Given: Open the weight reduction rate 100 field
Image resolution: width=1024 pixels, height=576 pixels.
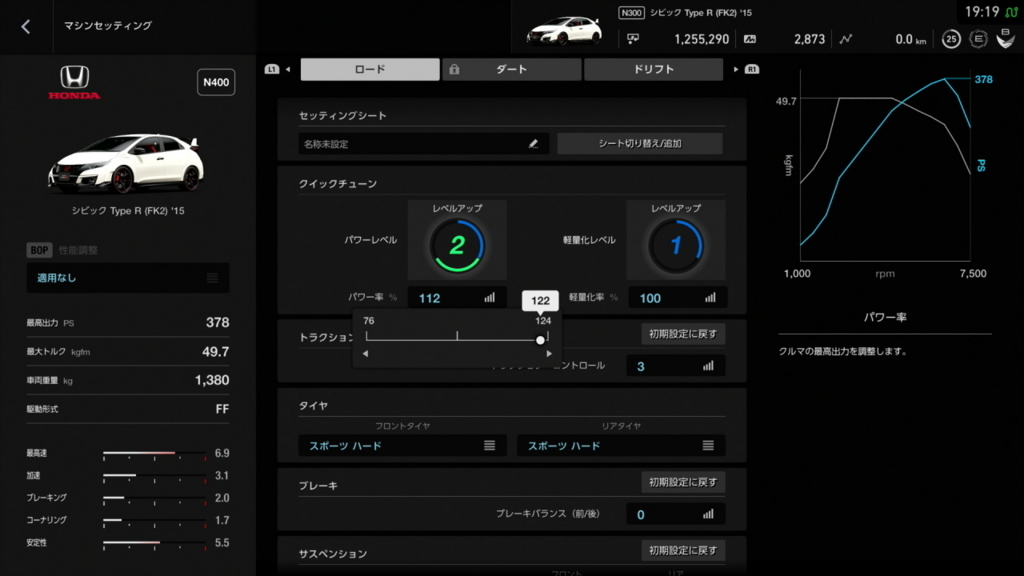Looking at the screenshot, I should tap(676, 298).
